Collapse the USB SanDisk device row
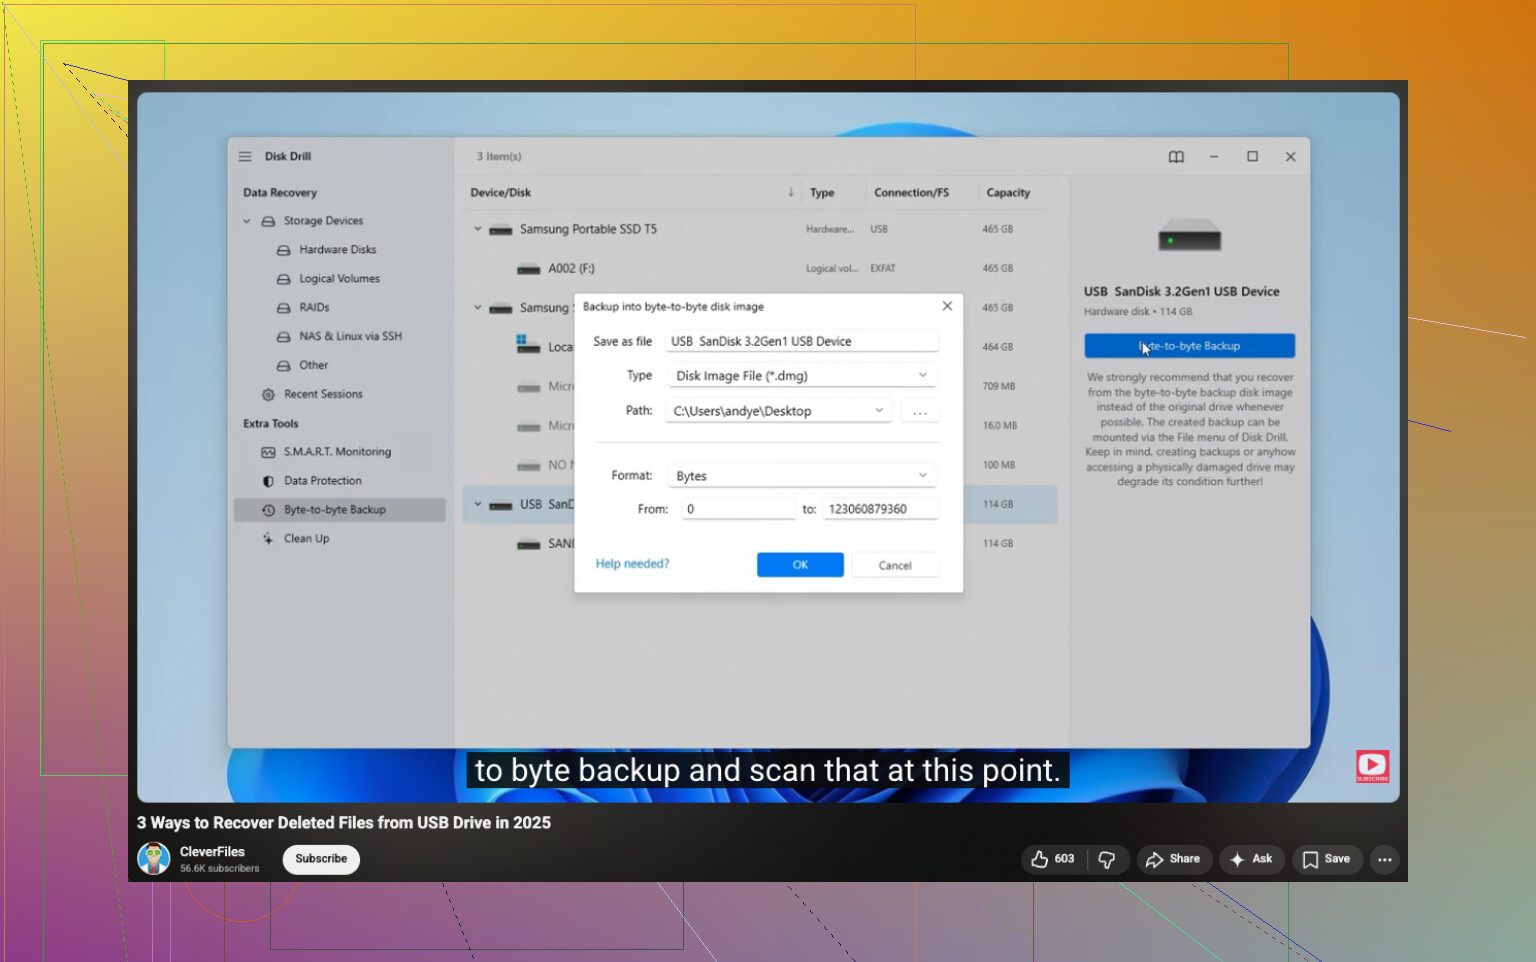Viewport: 1536px width, 962px height. click(478, 505)
